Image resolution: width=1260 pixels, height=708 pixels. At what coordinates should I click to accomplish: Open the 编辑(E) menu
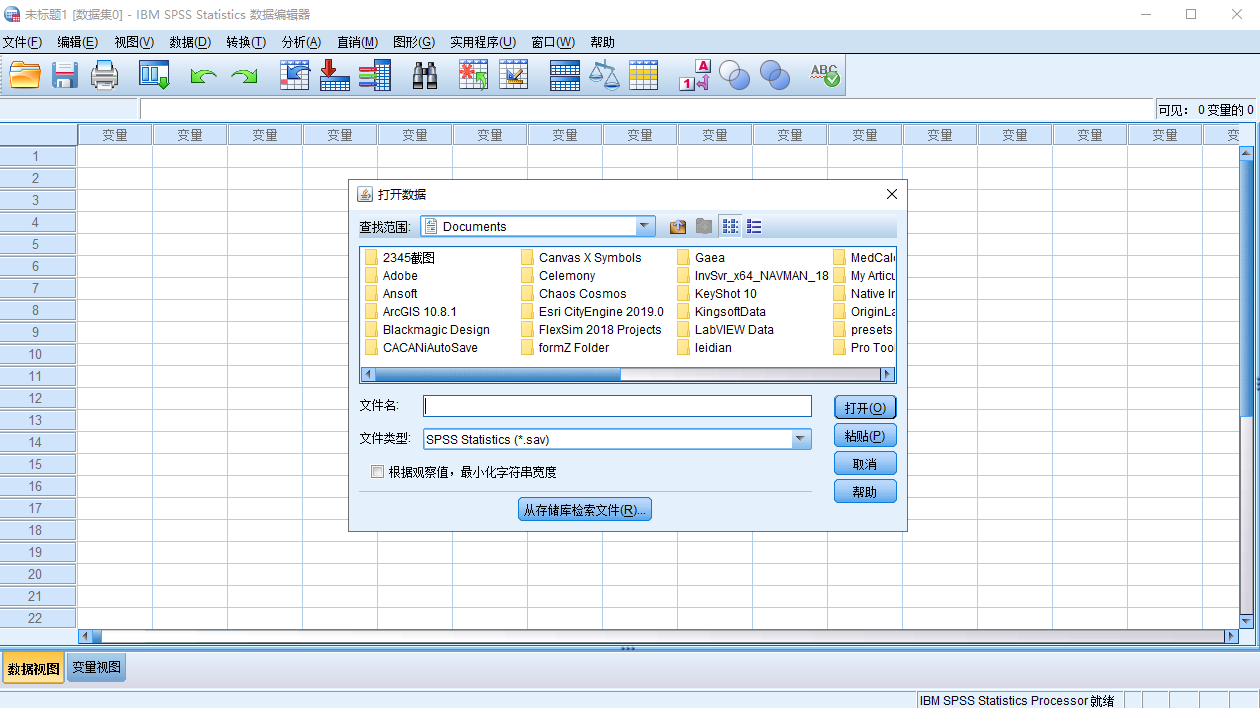click(77, 42)
